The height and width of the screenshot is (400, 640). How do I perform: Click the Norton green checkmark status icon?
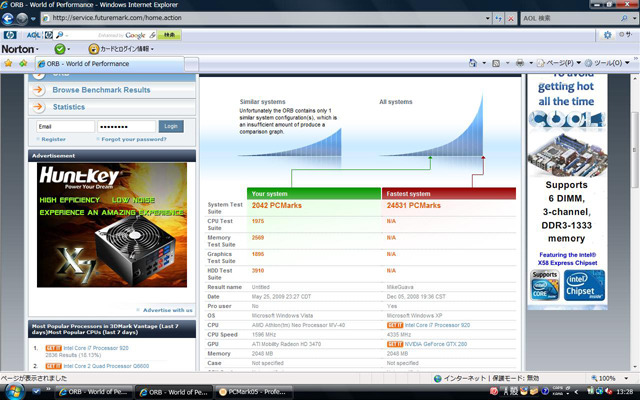pyautogui.click(x=60, y=49)
